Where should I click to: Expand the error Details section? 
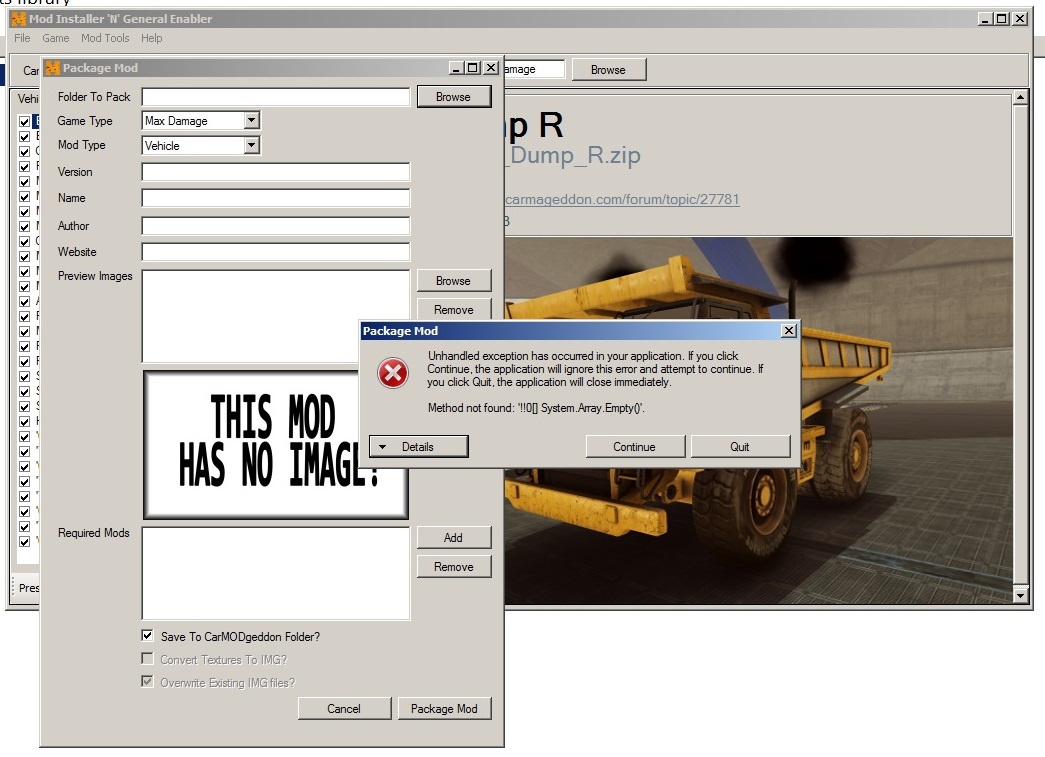(418, 447)
